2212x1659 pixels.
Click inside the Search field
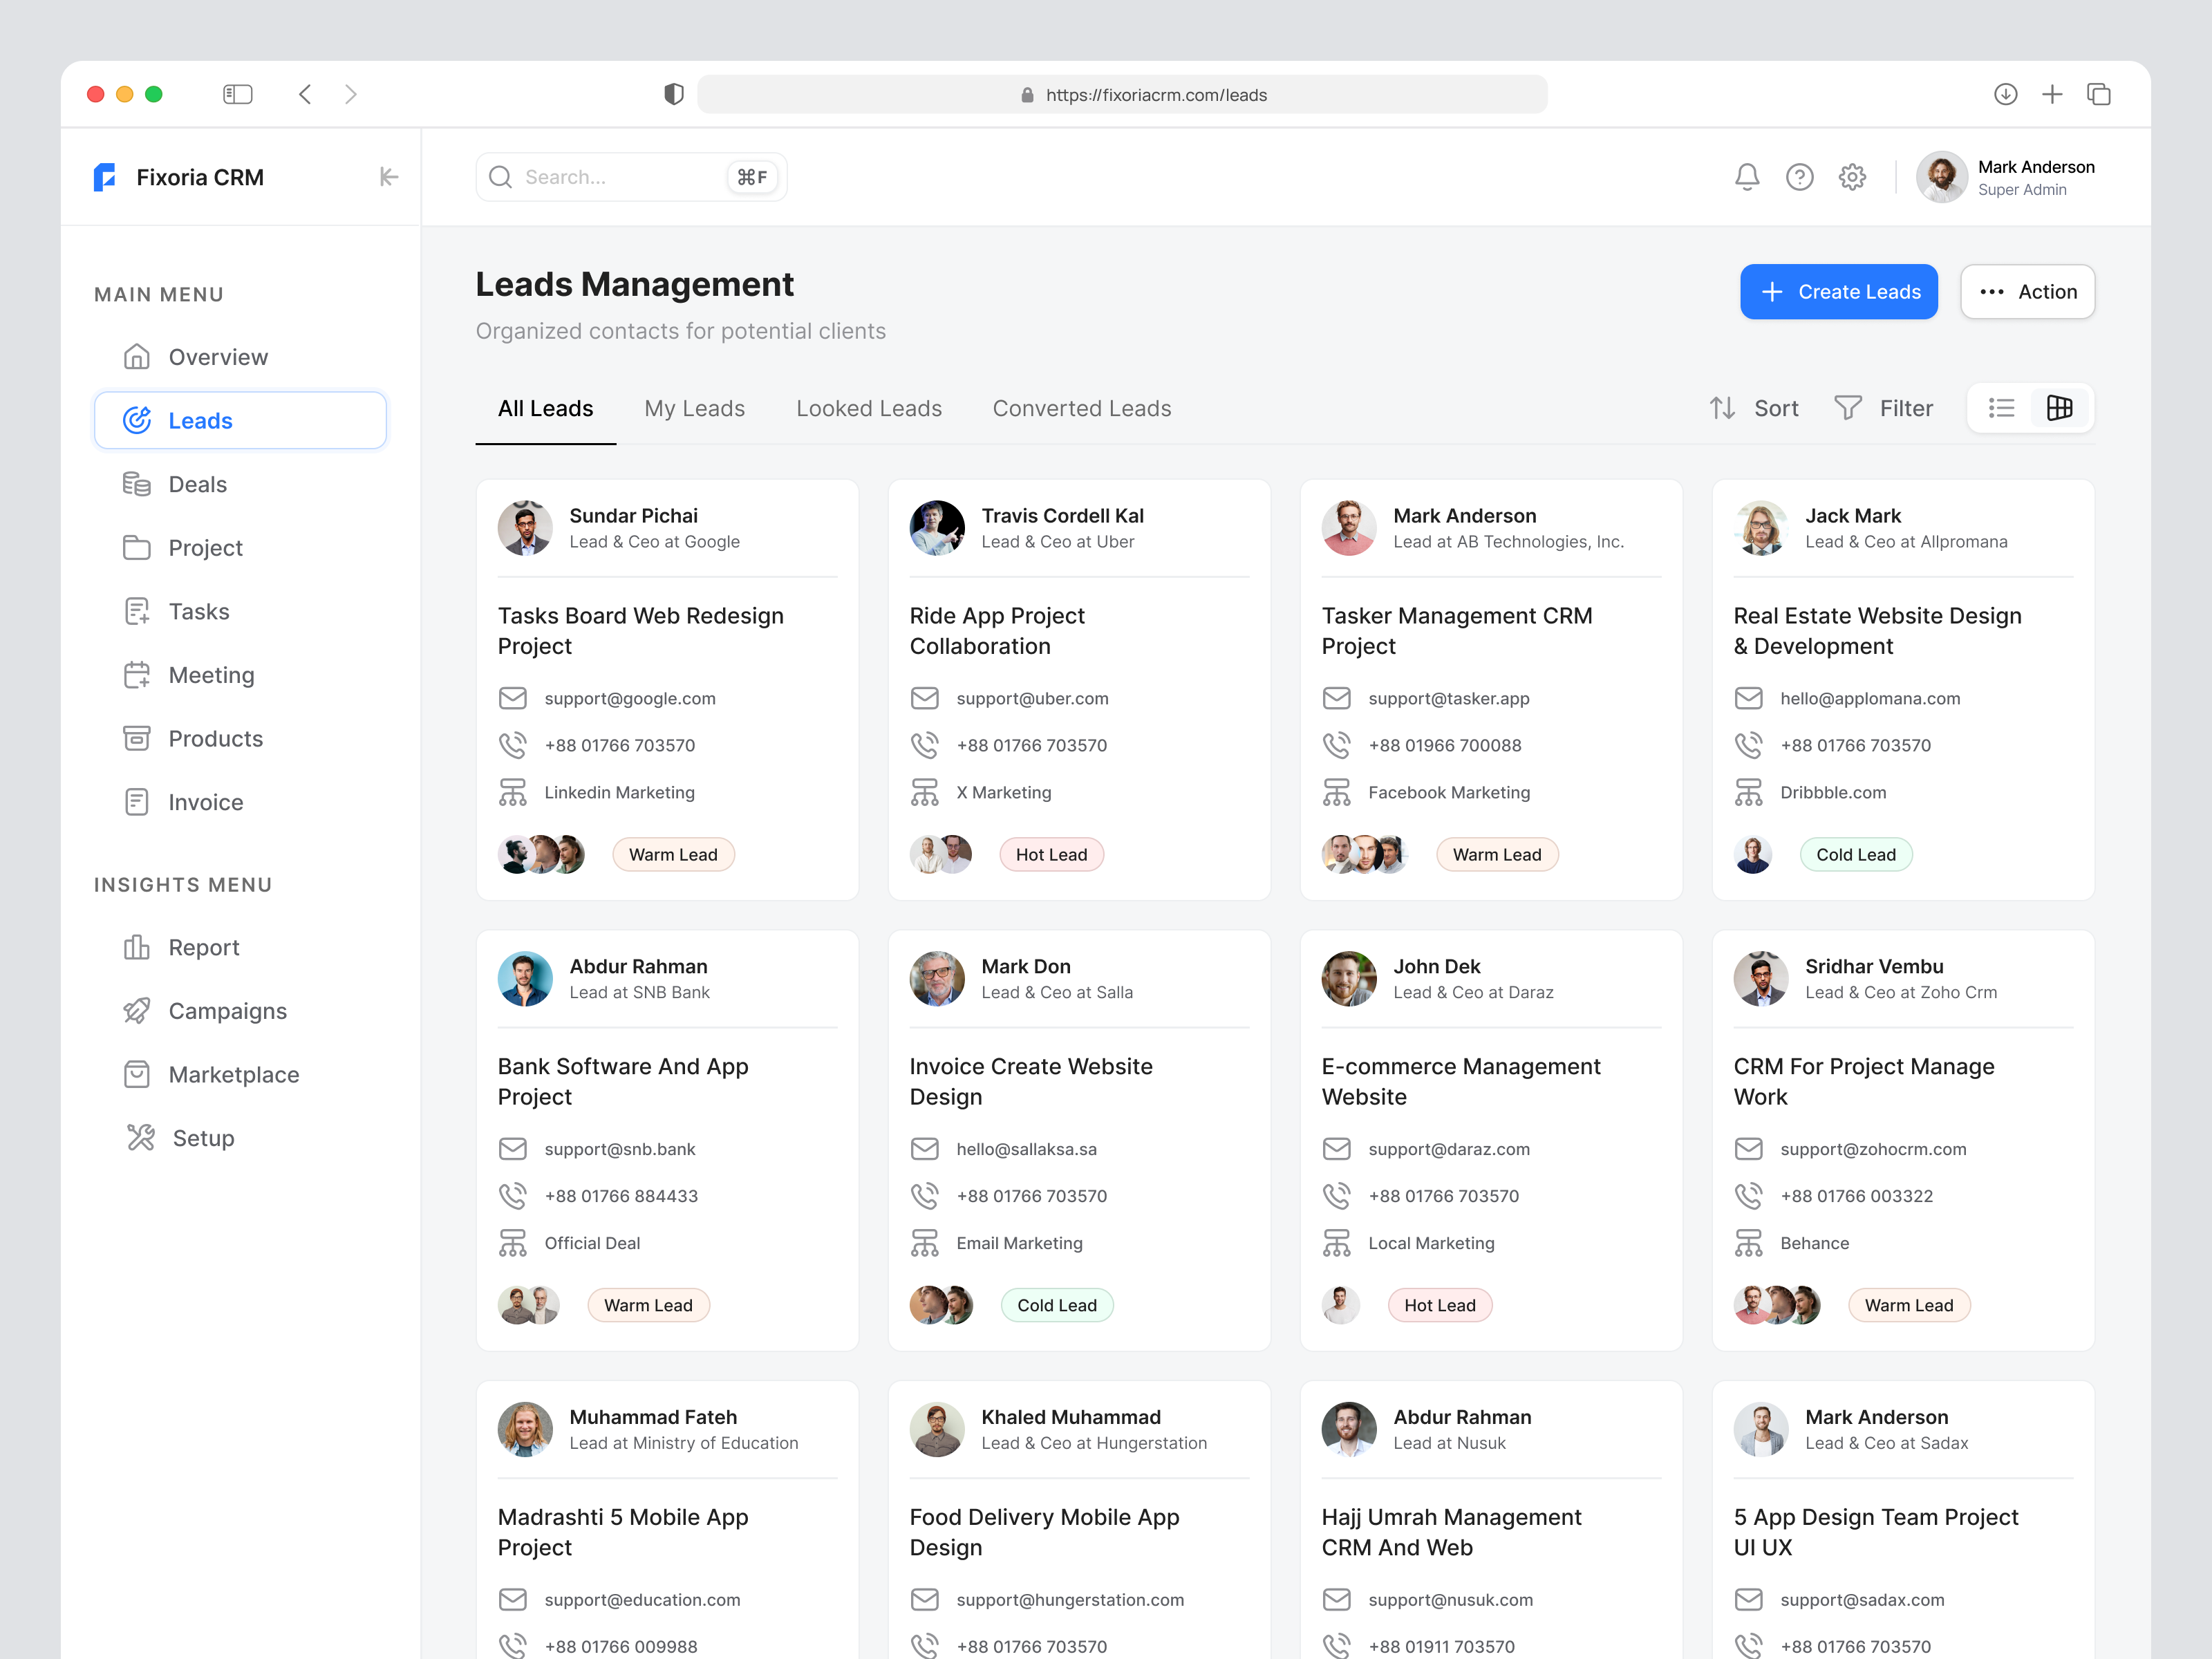[x=600, y=177]
